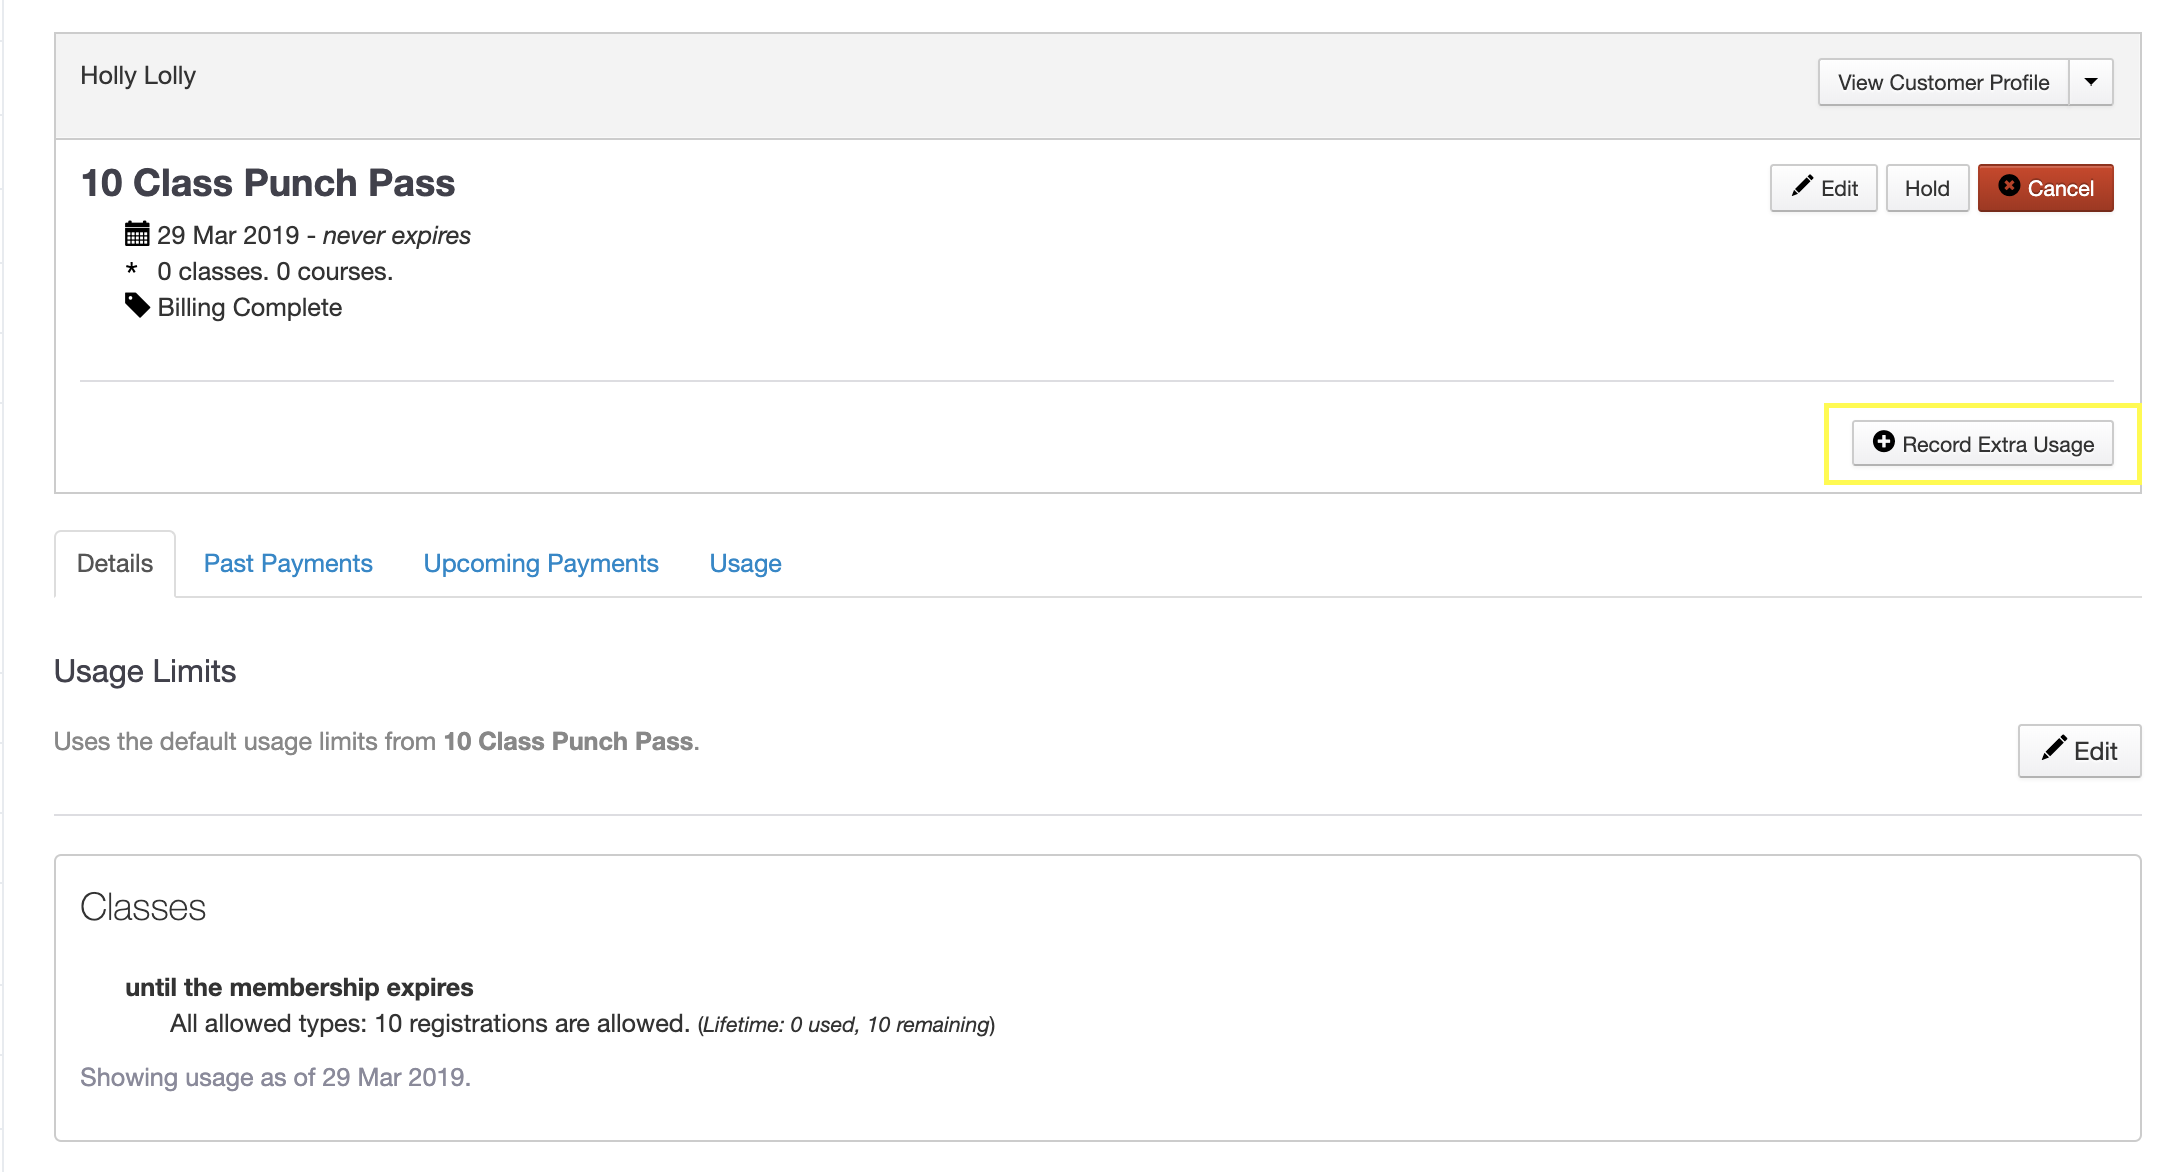This screenshot has width=2170, height=1172.
Task: Click the red Cancel button's X icon
Action: tap(2008, 186)
